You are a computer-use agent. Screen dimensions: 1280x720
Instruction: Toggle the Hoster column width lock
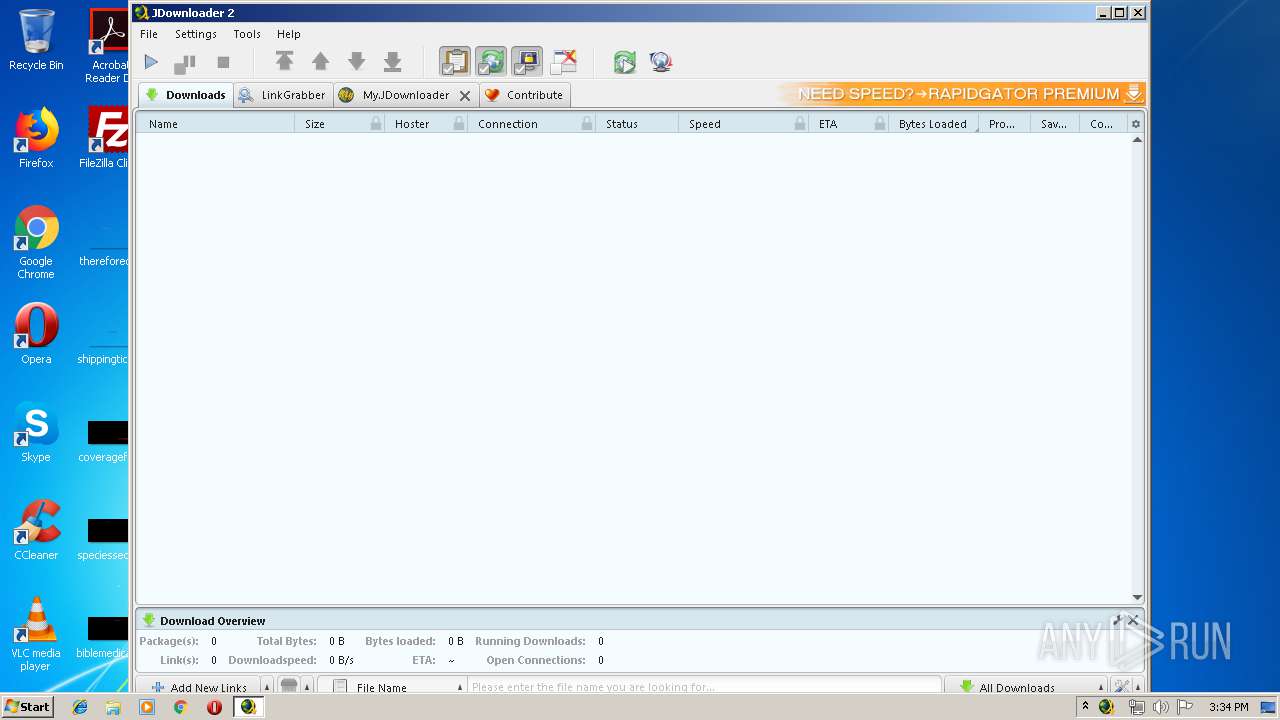459,124
